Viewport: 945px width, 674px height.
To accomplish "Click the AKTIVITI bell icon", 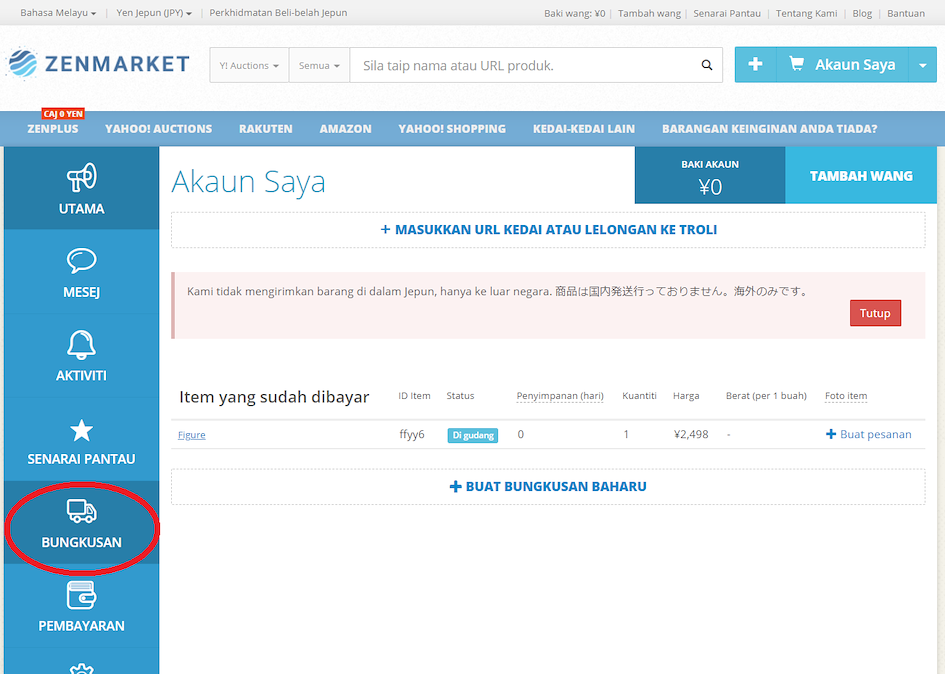I will pyautogui.click(x=81, y=344).
